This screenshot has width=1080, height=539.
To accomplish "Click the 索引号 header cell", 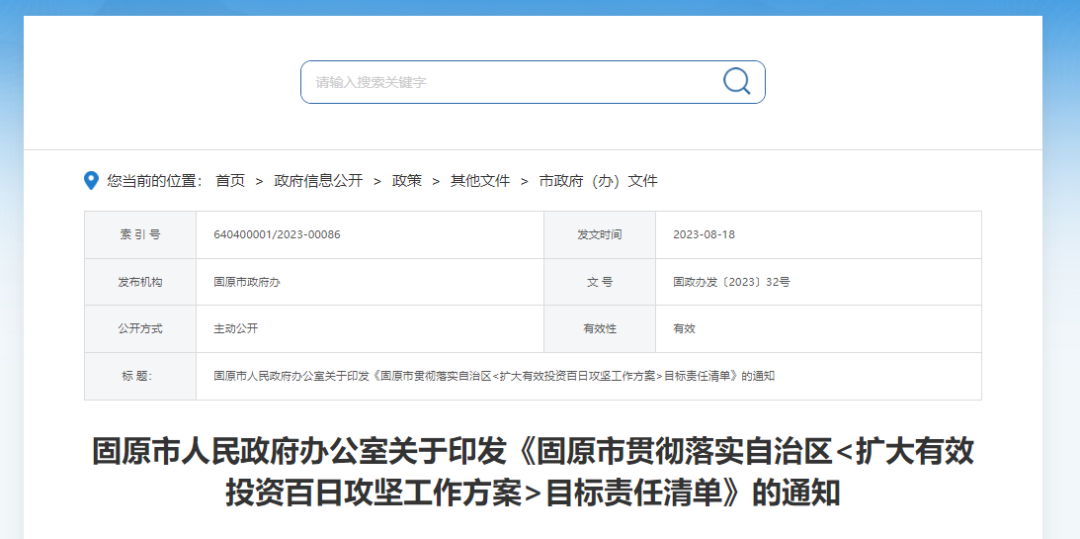I will (140, 235).
